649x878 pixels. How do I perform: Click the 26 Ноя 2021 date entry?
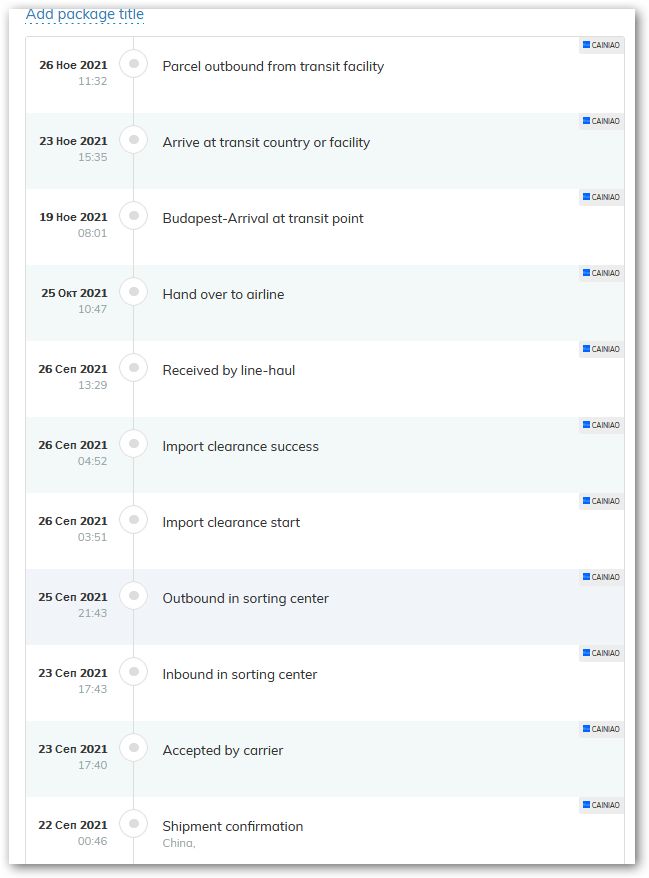click(73, 65)
